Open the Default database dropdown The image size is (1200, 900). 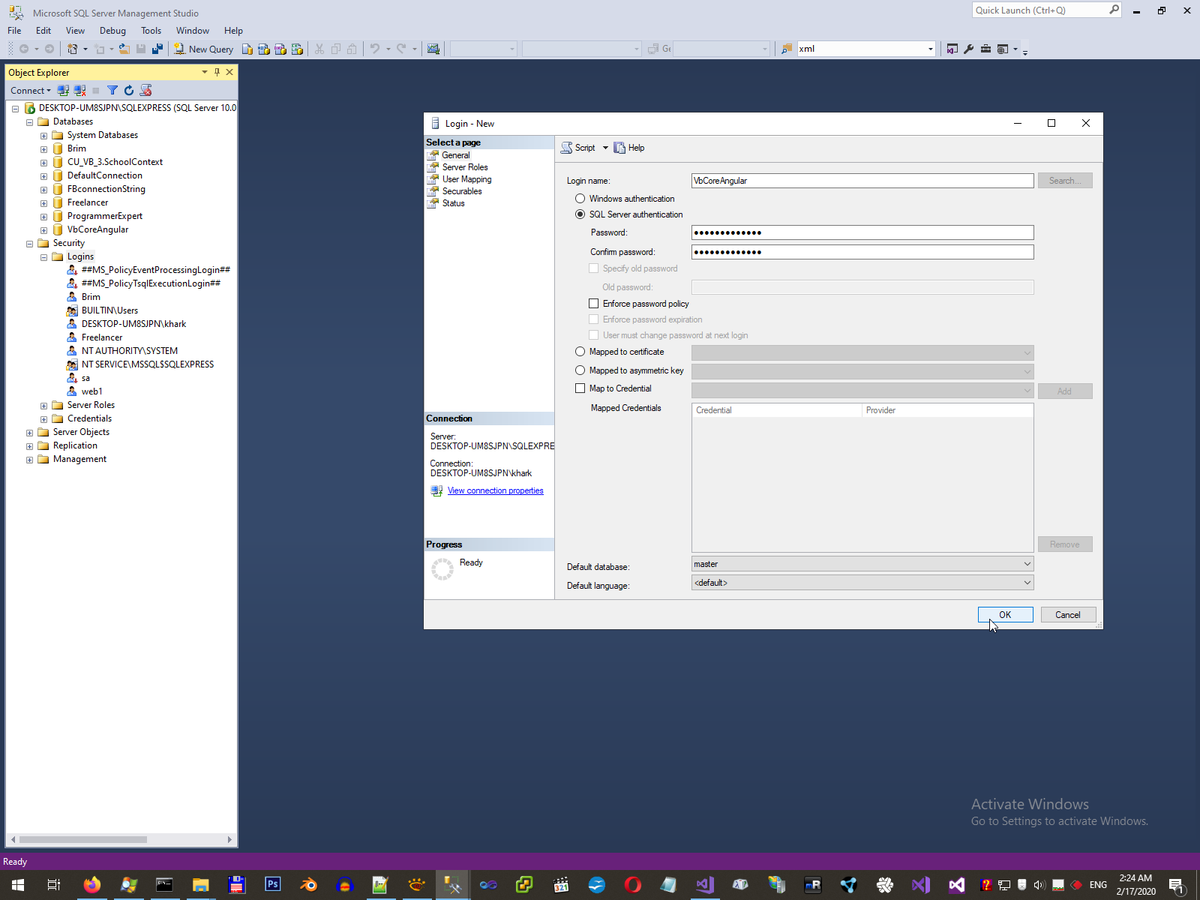[862, 564]
